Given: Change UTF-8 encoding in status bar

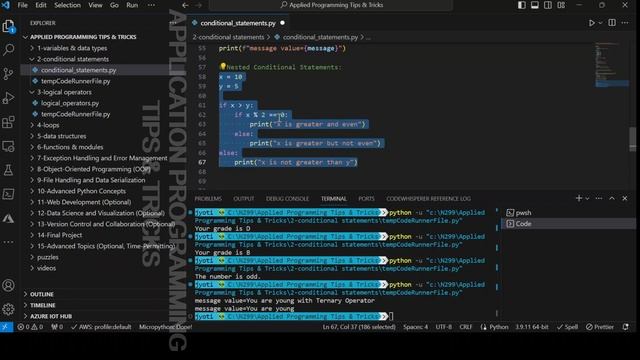Looking at the screenshot, I should [443, 327].
